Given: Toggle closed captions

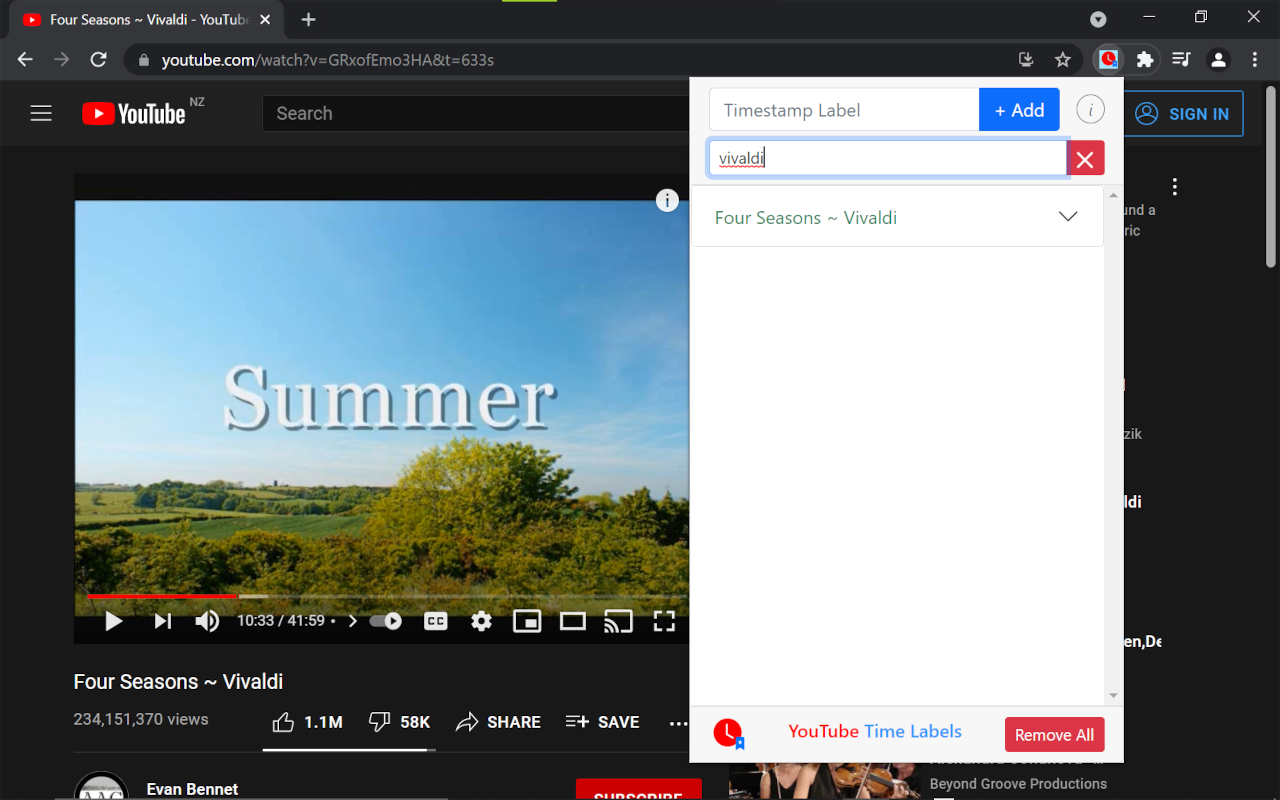Looking at the screenshot, I should tap(435, 622).
